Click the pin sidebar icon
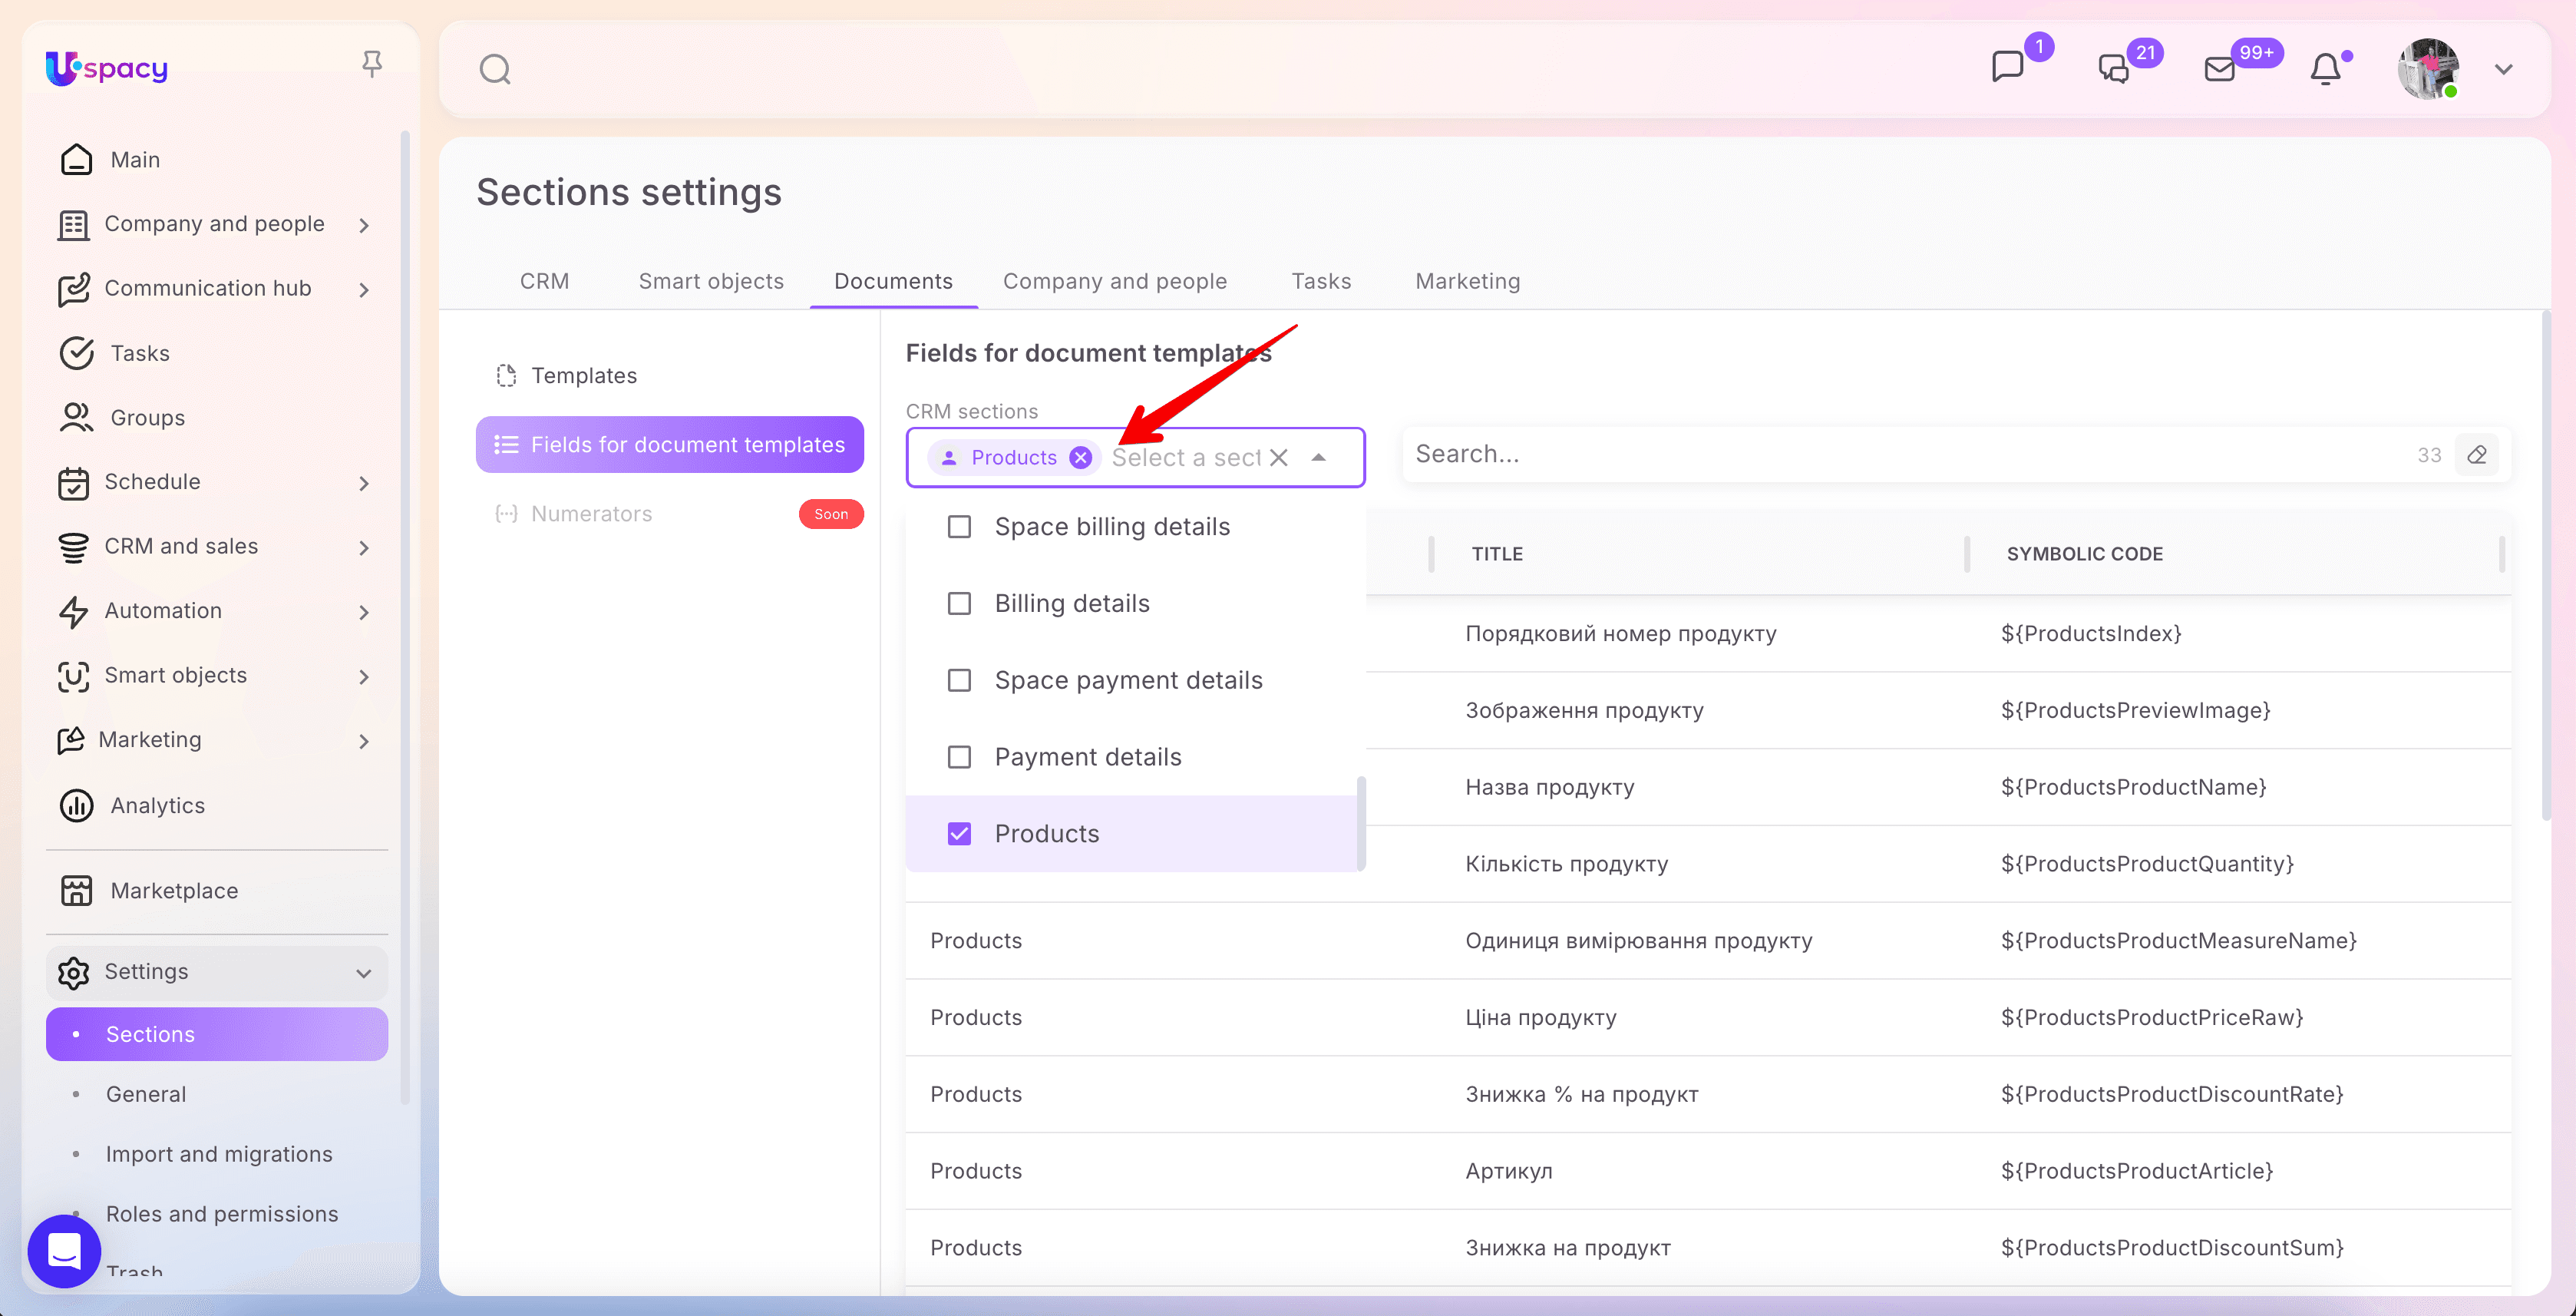 (x=372, y=65)
